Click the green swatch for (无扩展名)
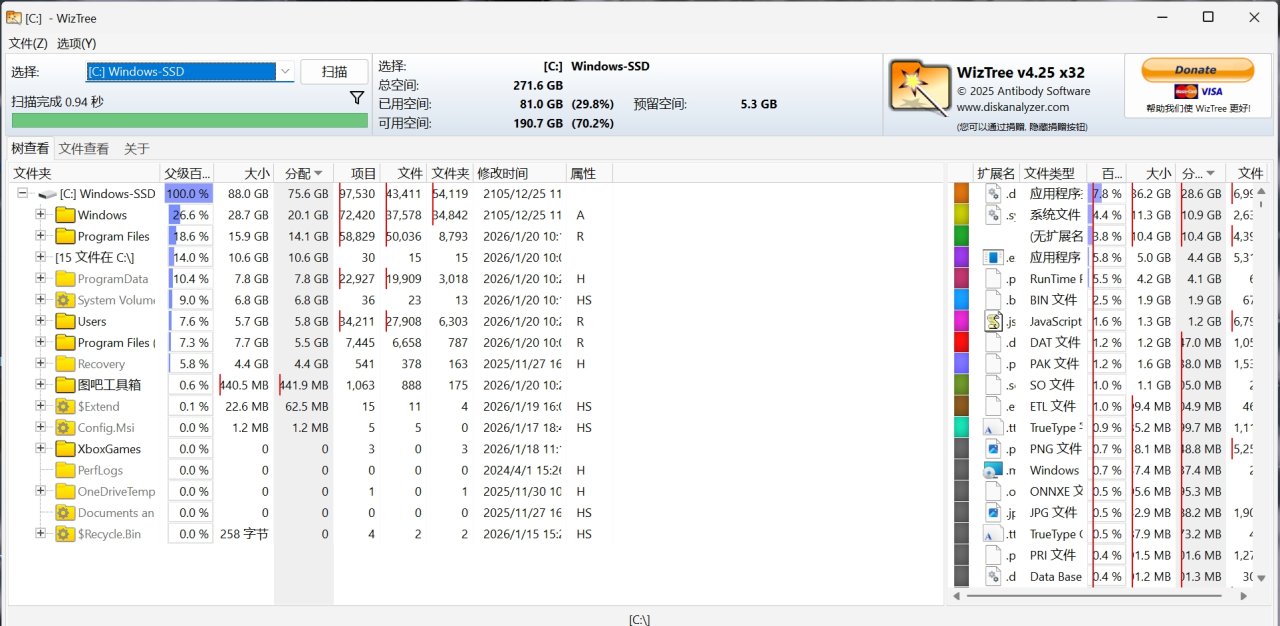Image resolution: width=1280 pixels, height=626 pixels. tap(962, 236)
